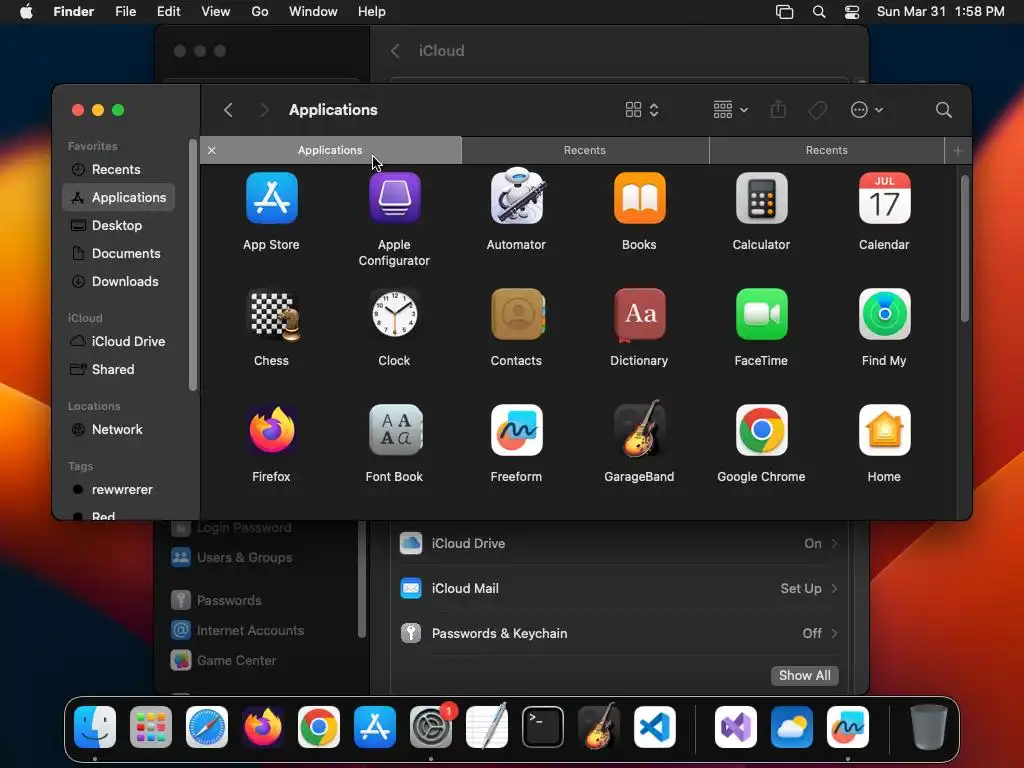This screenshot has width=1024, height=768.
Task: Open the Find My app icon
Action: point(884,314)
